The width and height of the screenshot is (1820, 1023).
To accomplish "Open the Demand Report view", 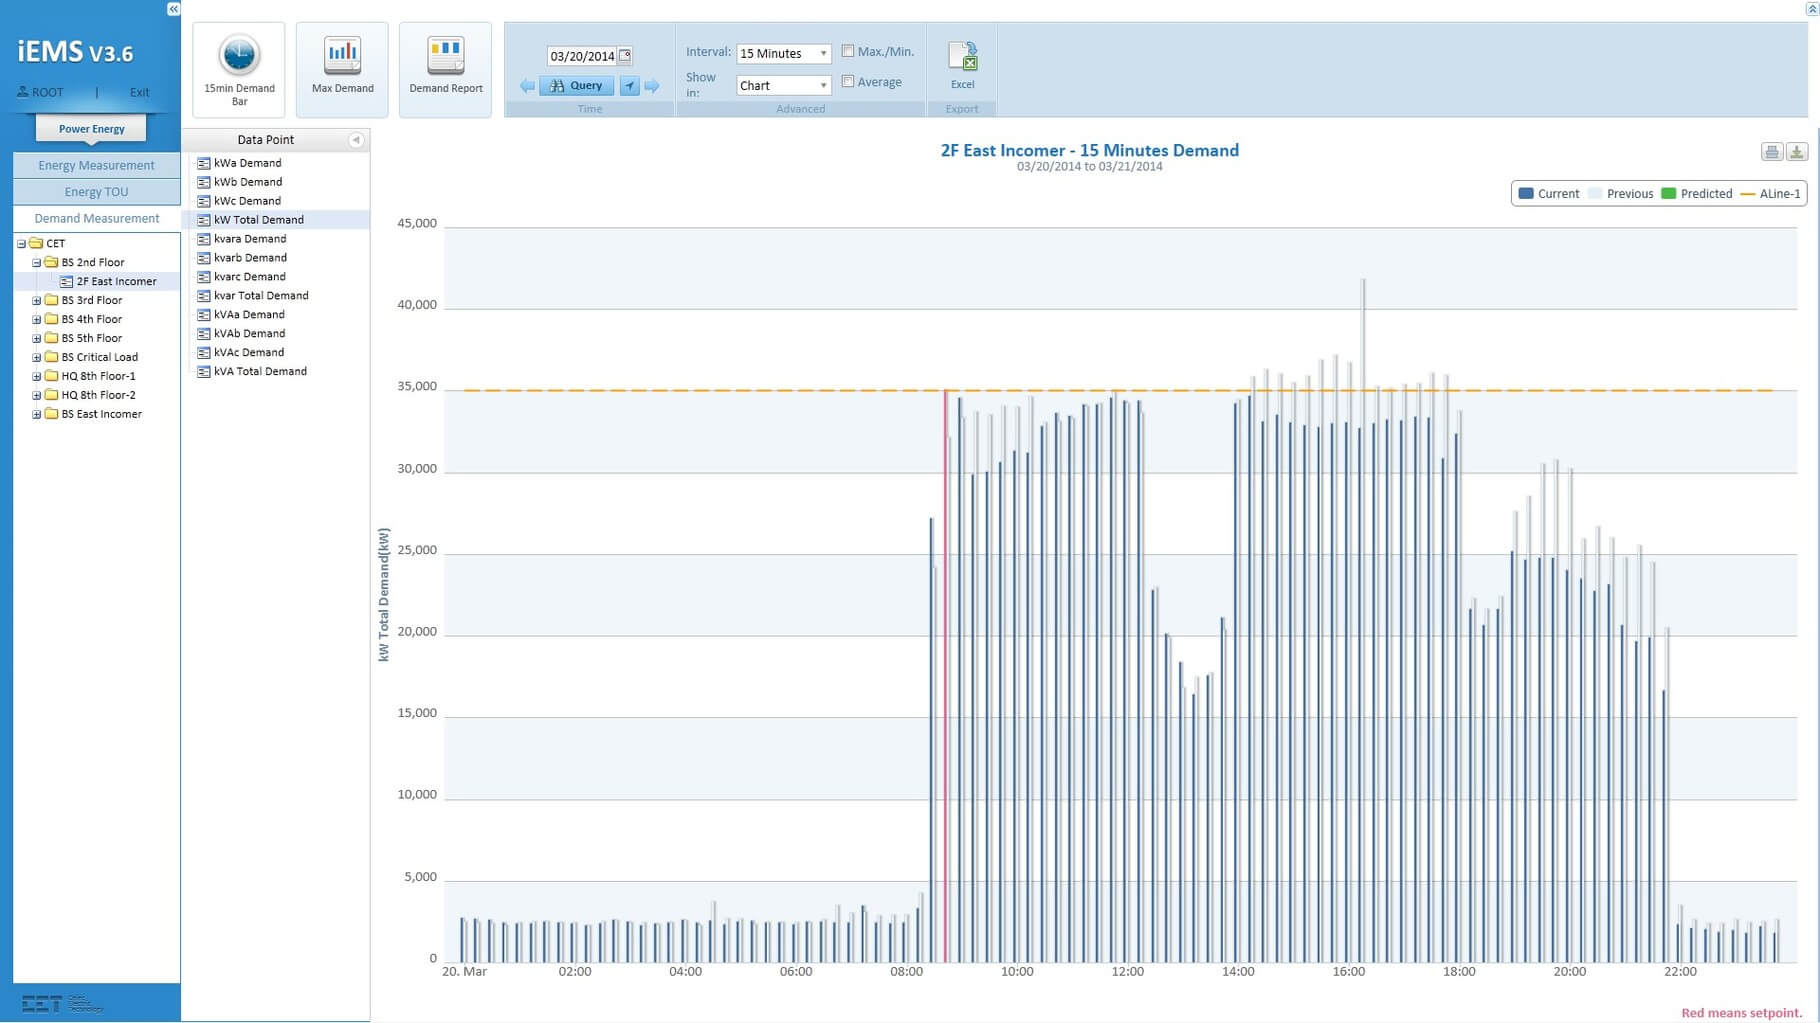I will 445,69.
